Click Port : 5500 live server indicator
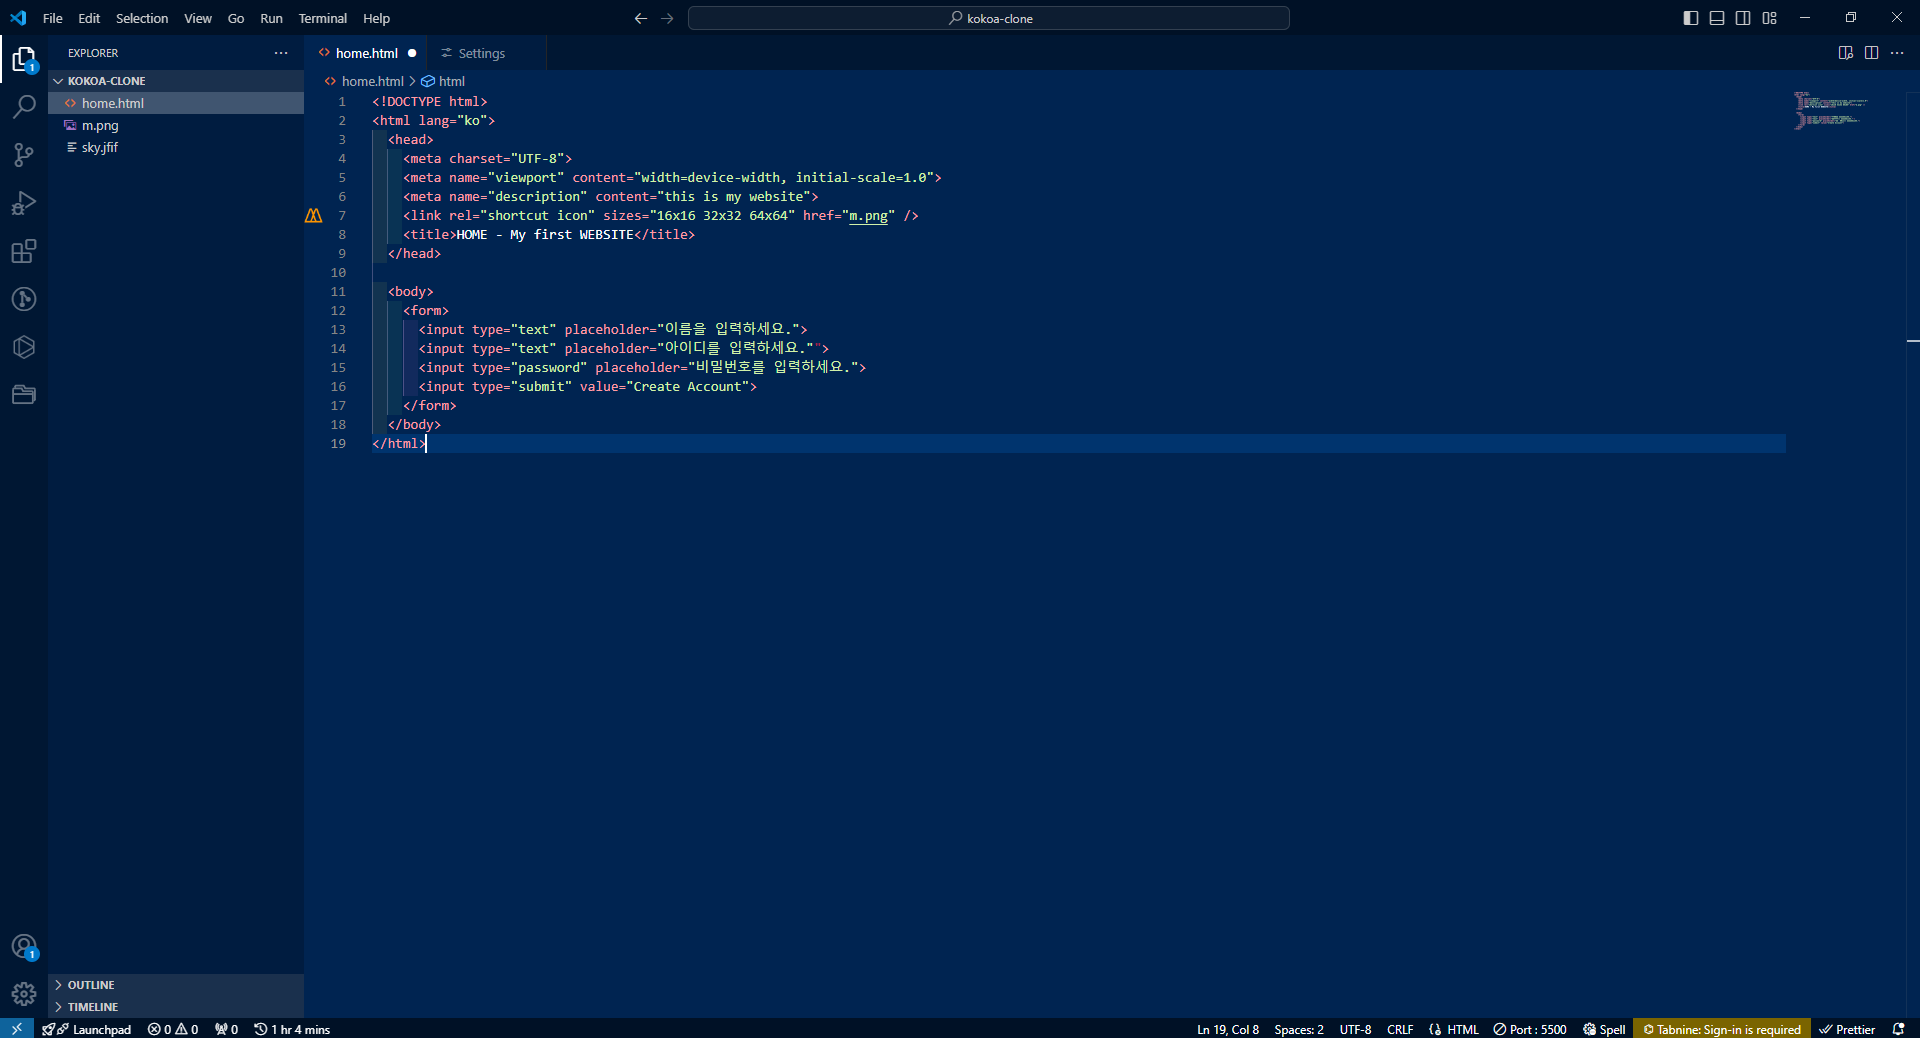The image size is (1920, 1038). [1530, 1029]
